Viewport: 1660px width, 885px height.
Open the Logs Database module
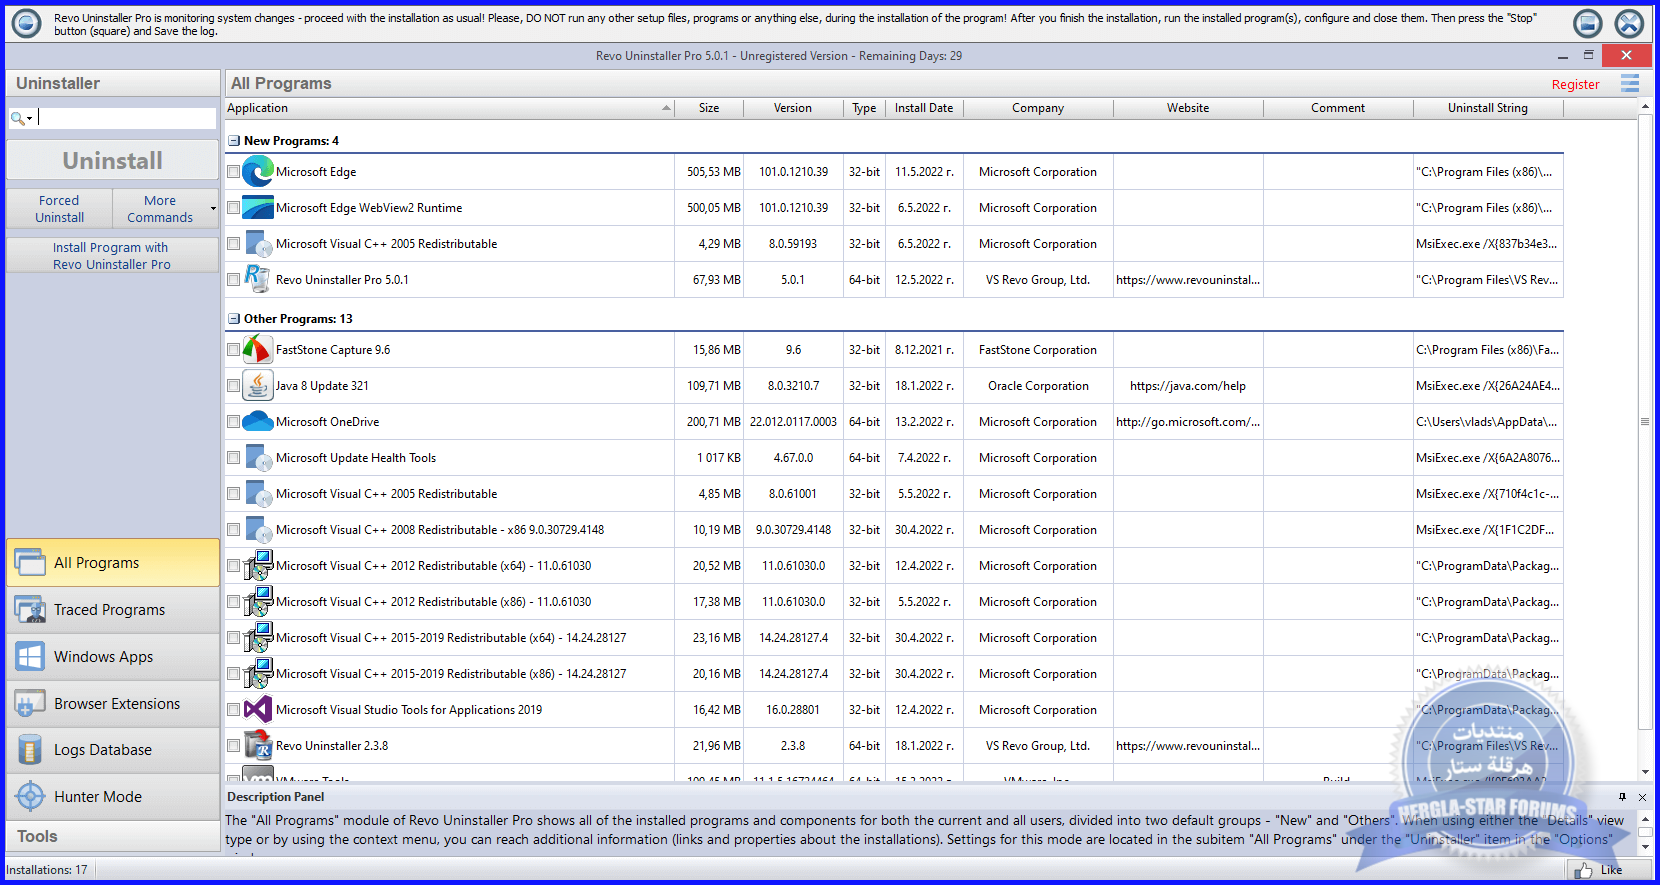(113, 750)
